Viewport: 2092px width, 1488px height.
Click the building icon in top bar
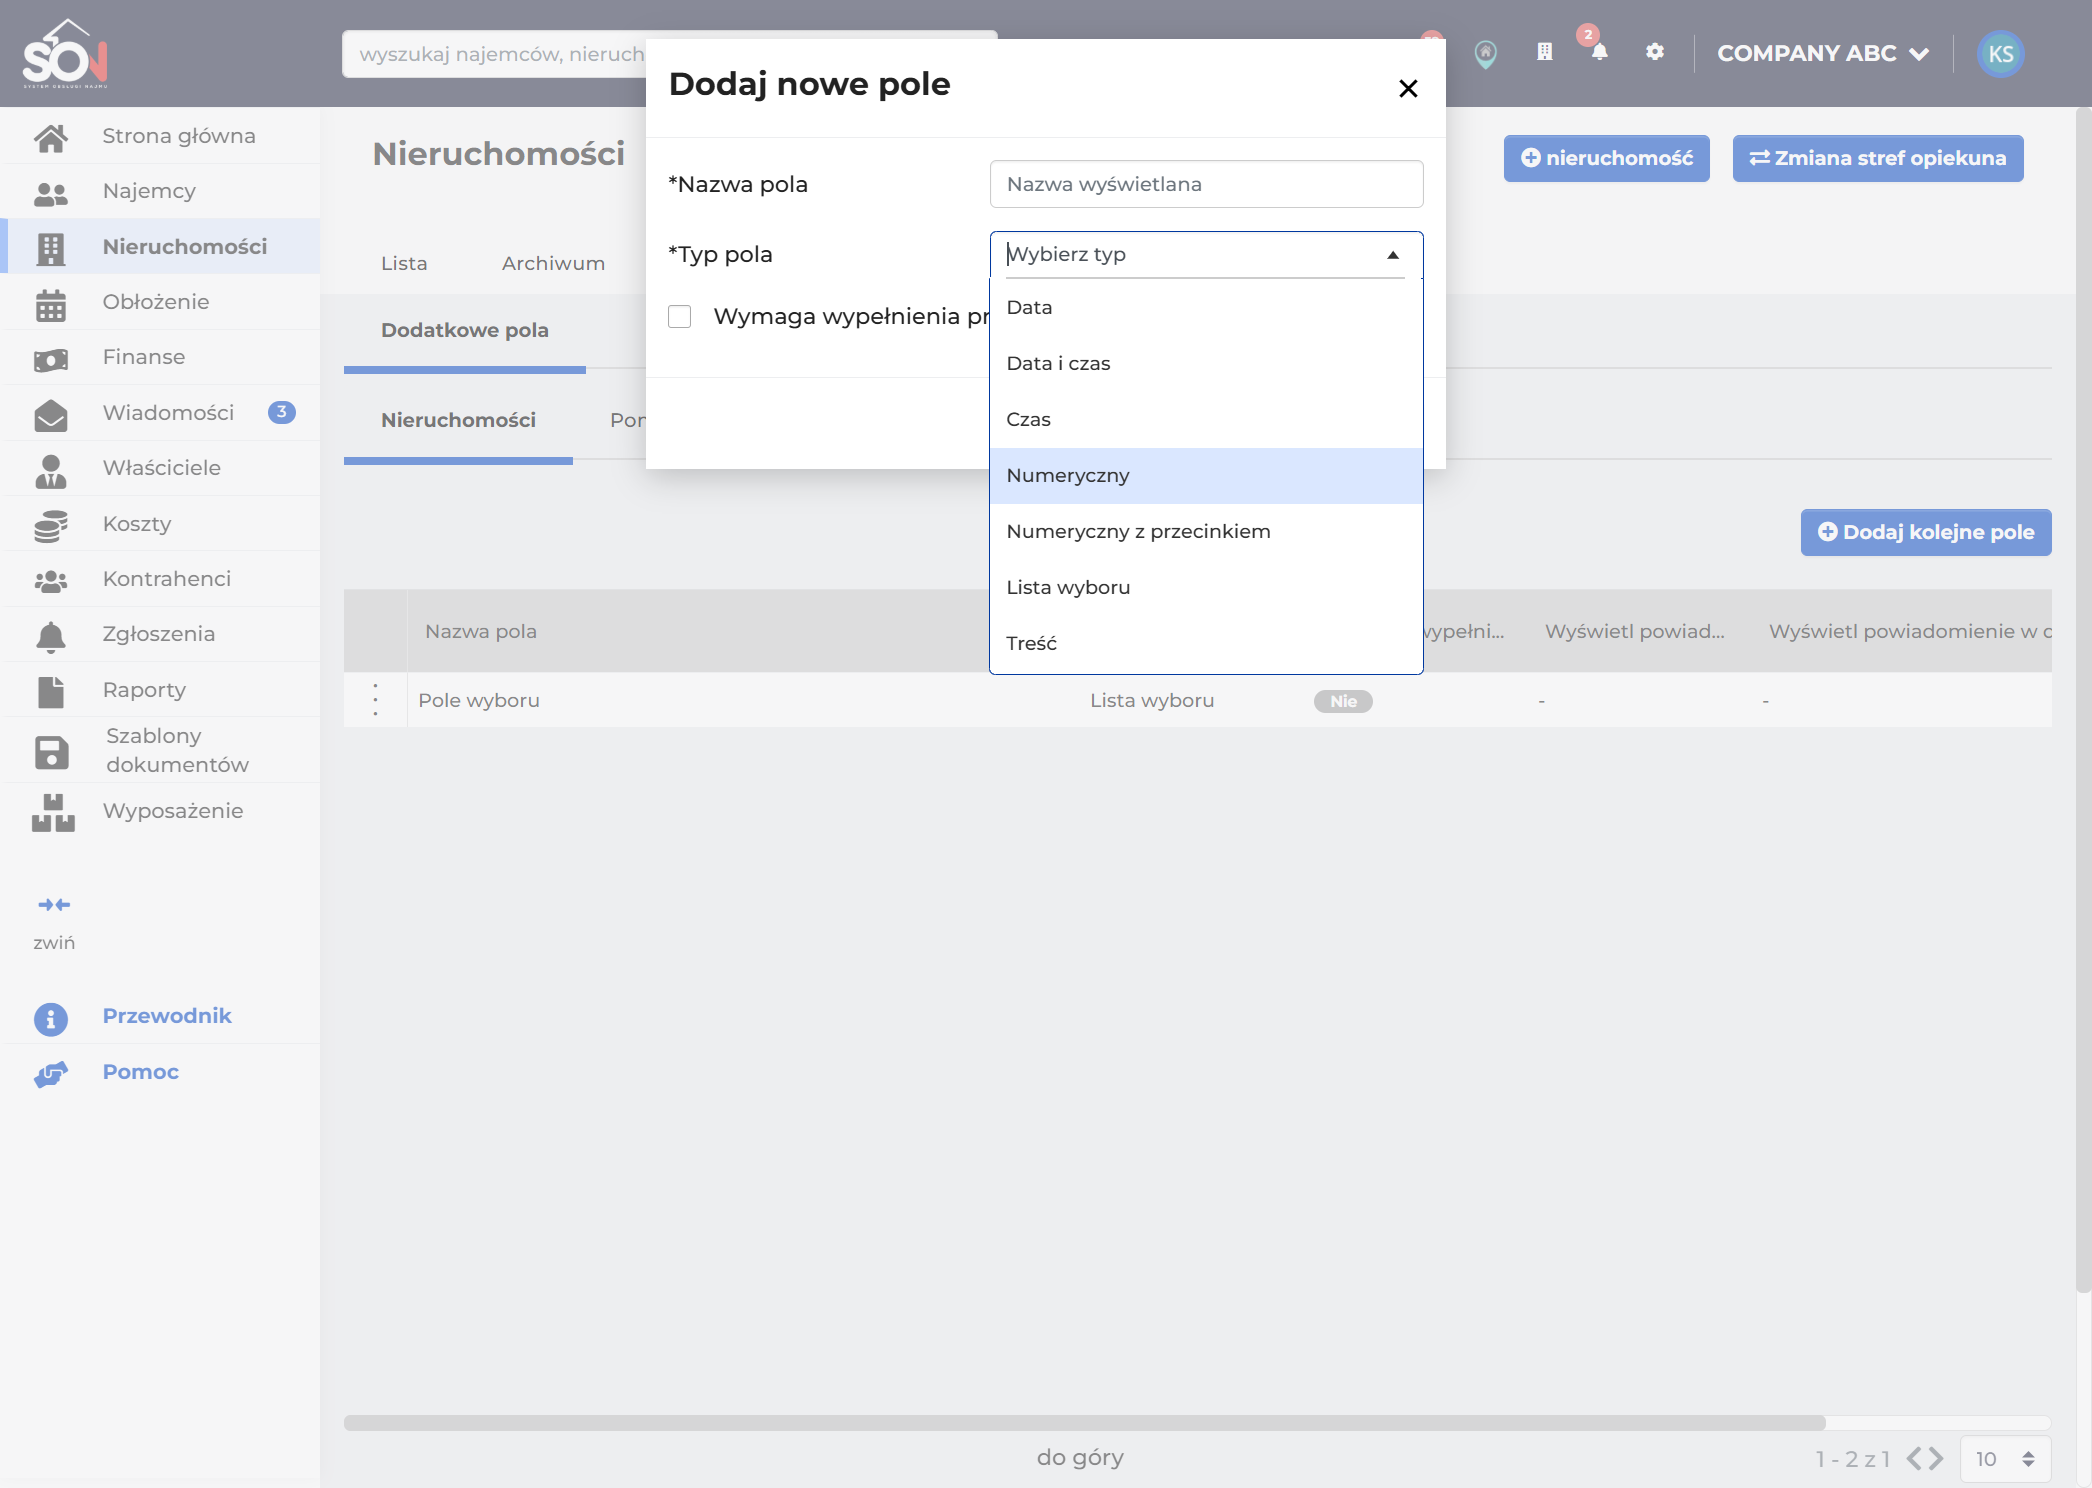click(x=1545, y=52)
